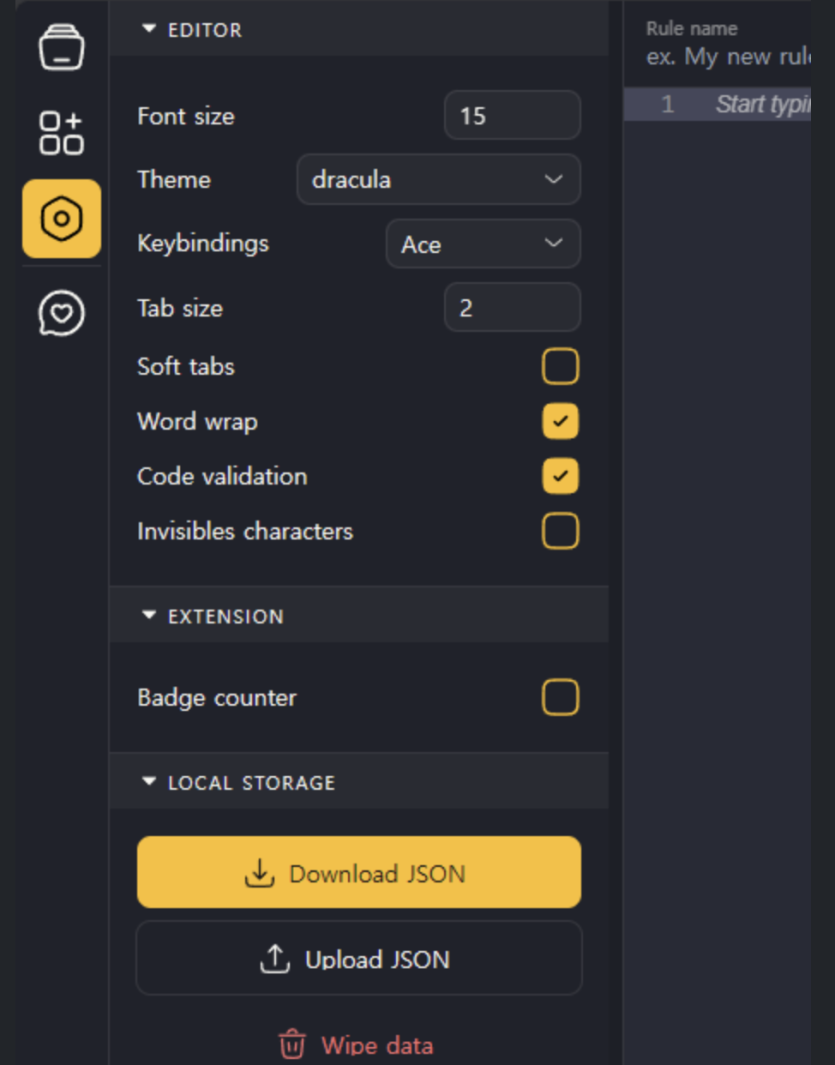Click the Font size label

click(186, 116)
